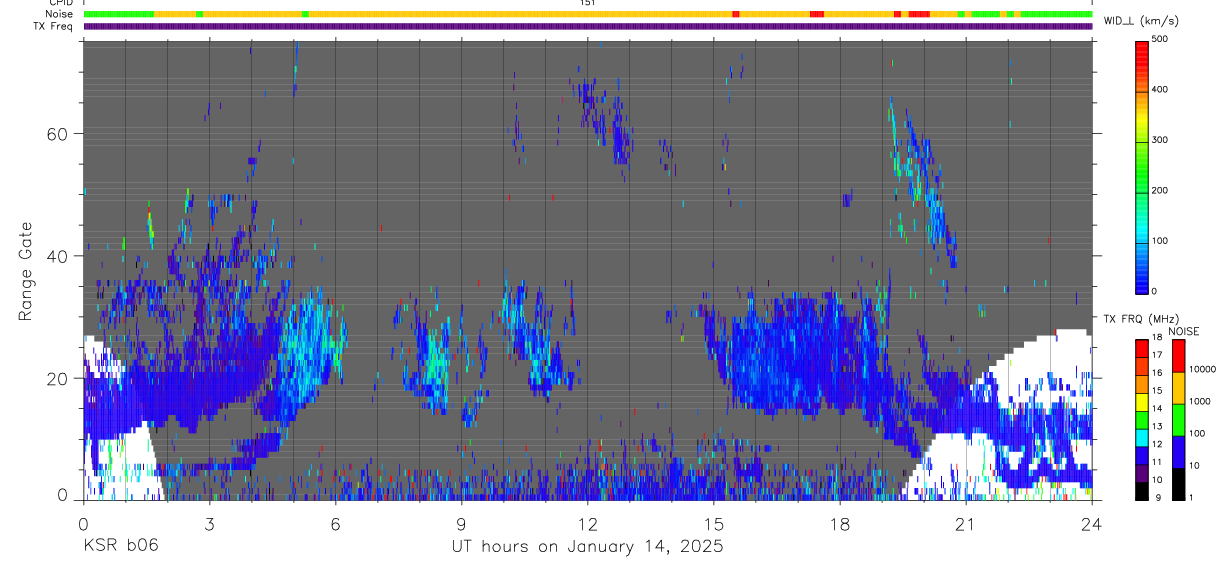The image size is (1228, 567).
Task: Click the "21" tick on the UT hours axis
Action: (966, 523)
